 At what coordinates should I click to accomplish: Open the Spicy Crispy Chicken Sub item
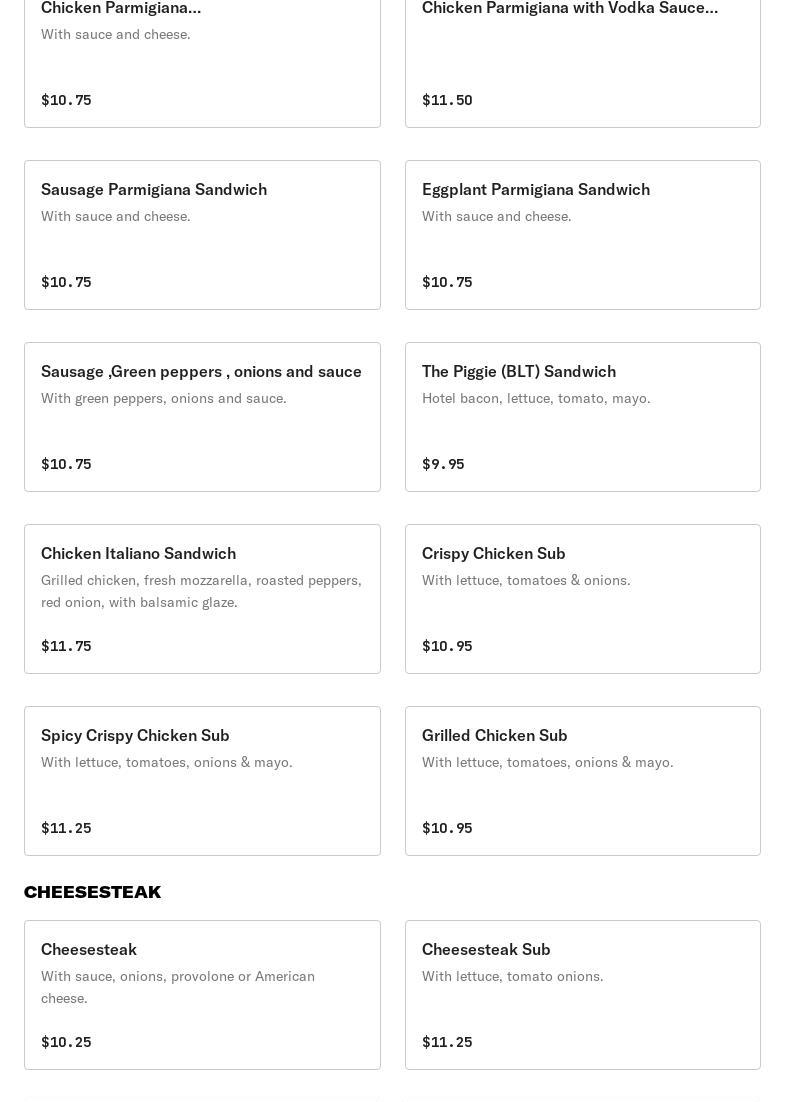(202, 781)
